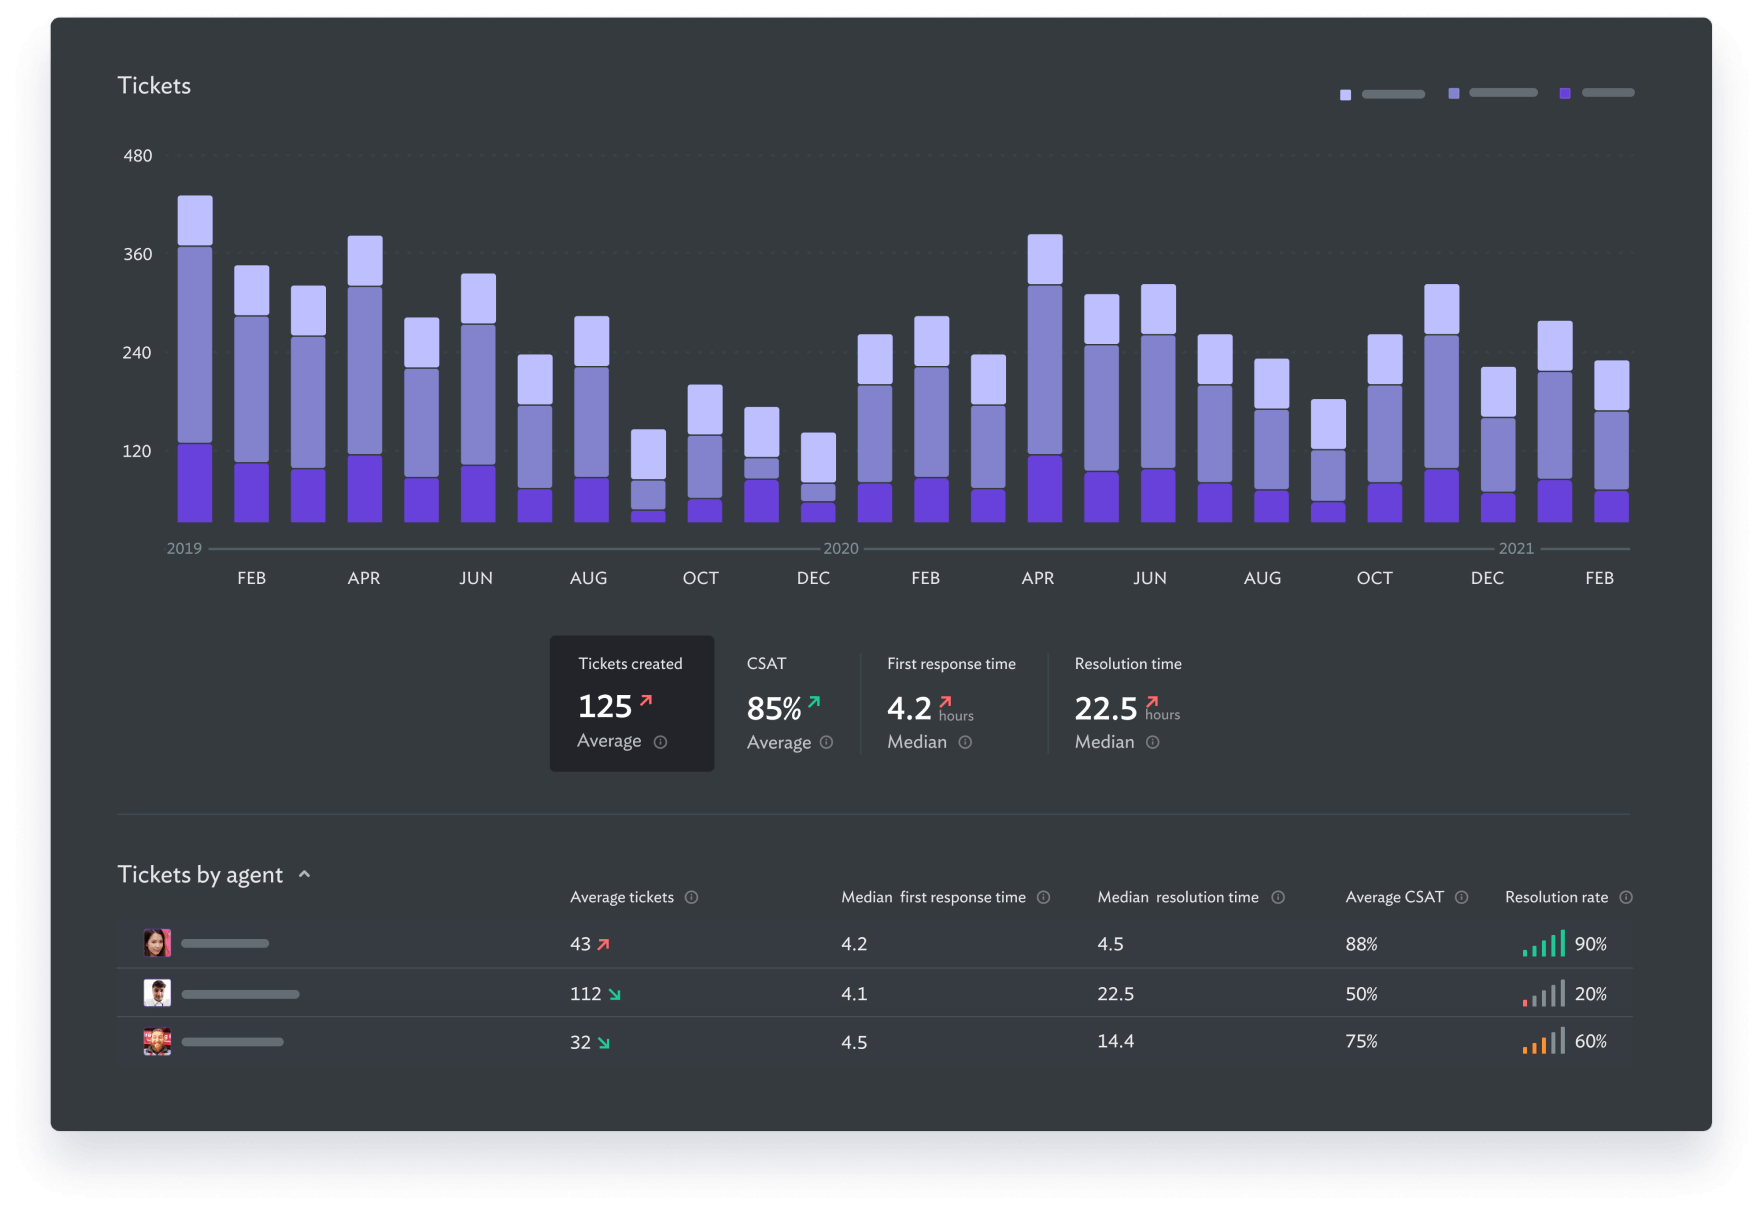
Task: Toggle the dark purple legend series
Action: click(x=1565, y=93)
